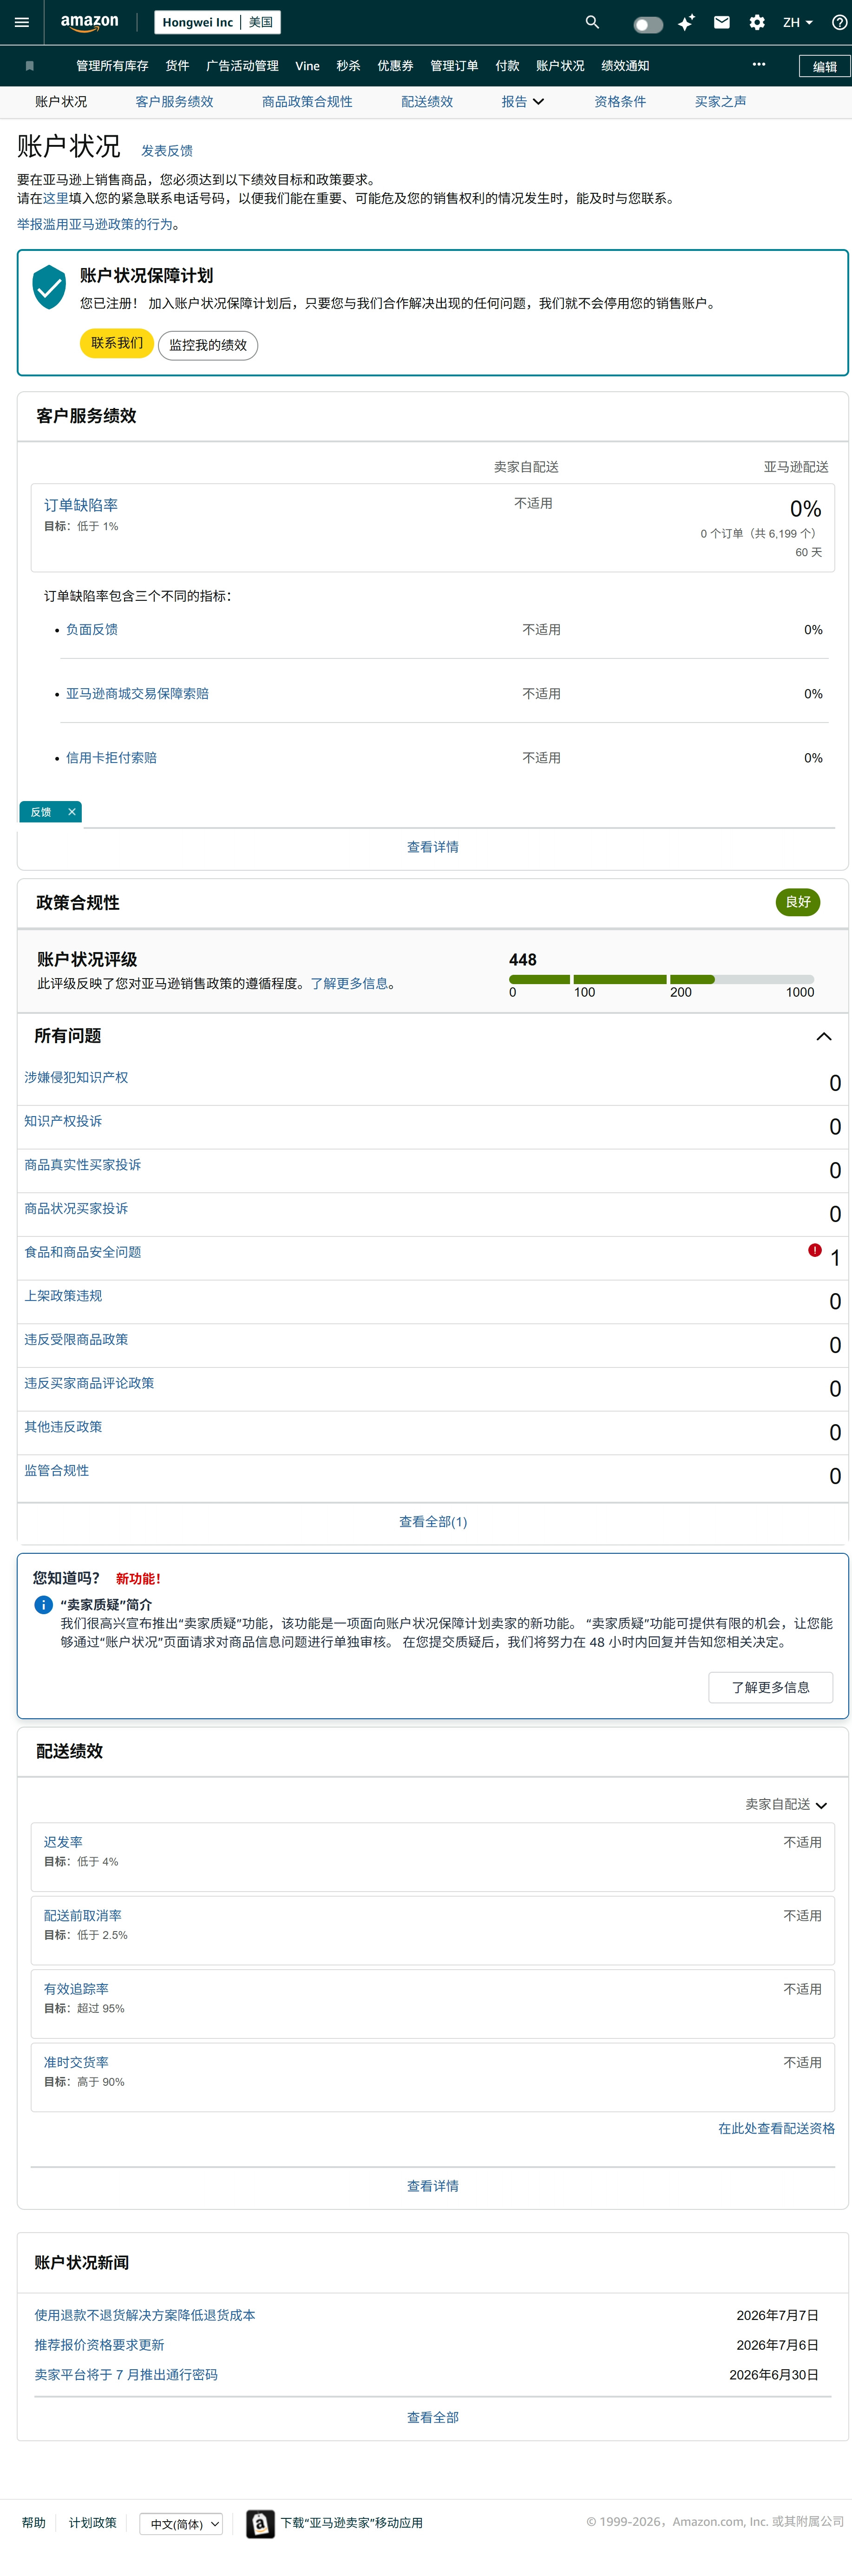
Task: Open the 食品和商品安全问题 issue link
Action: tap(83, 1252)
